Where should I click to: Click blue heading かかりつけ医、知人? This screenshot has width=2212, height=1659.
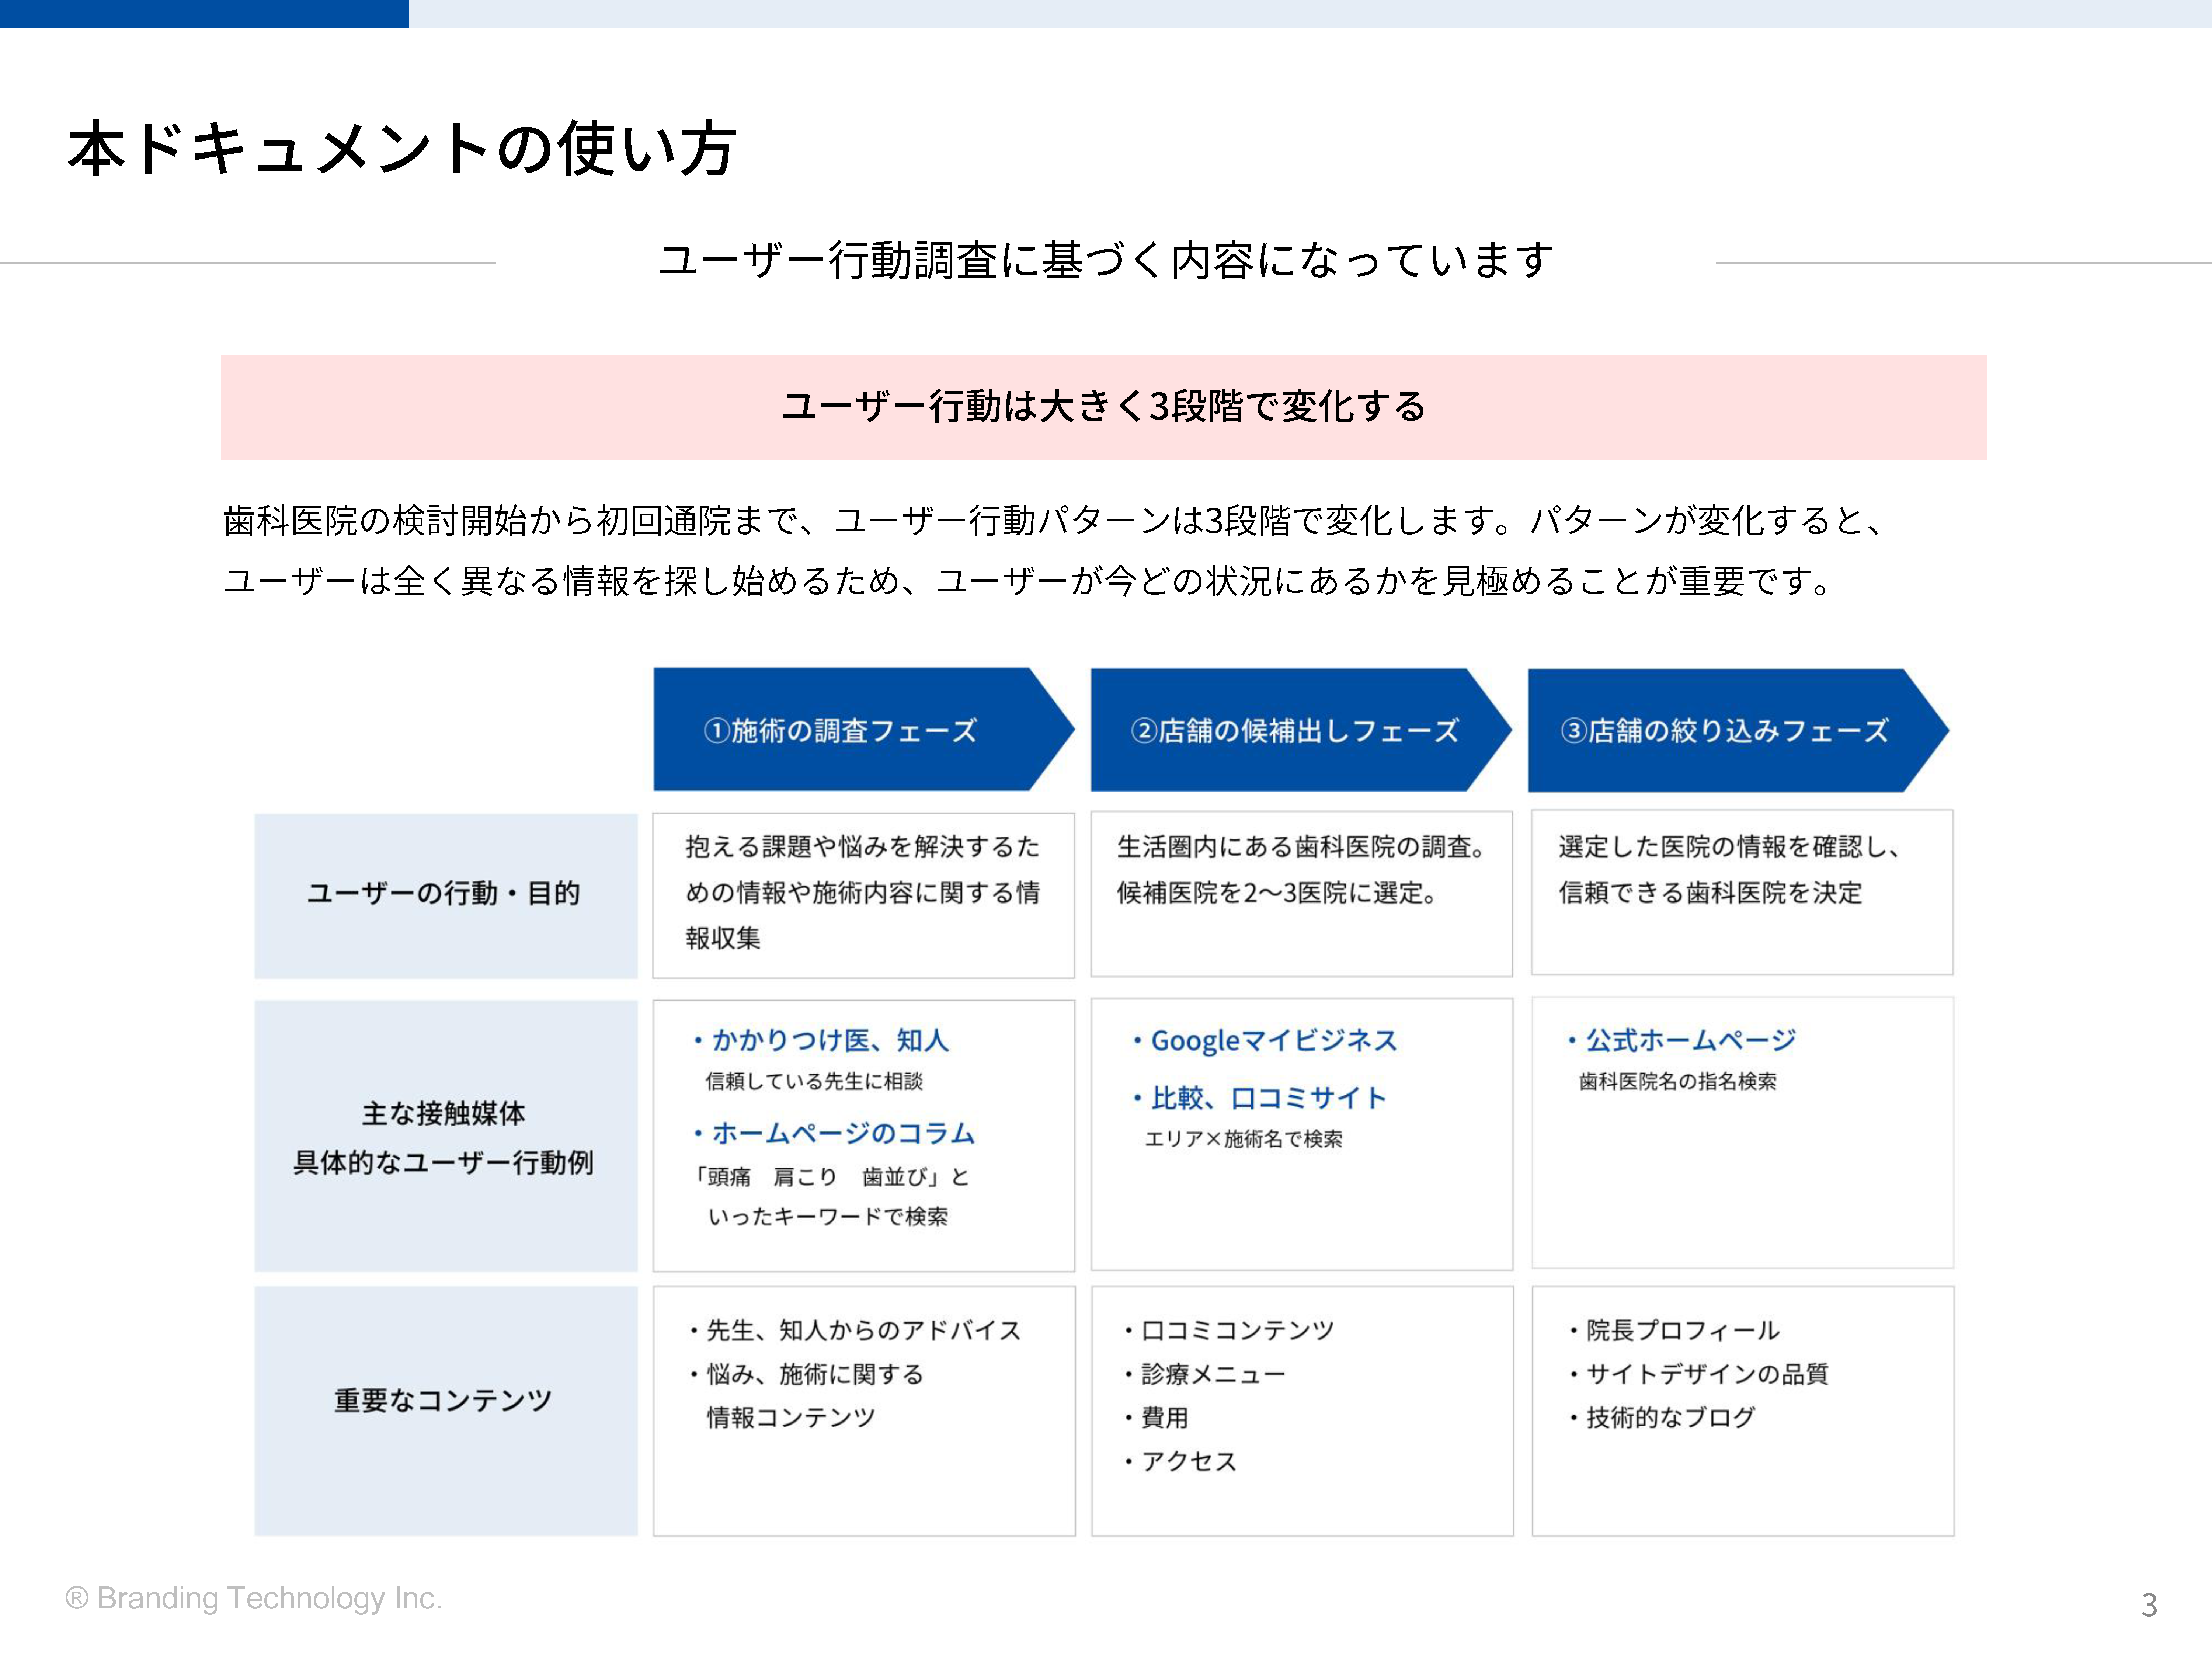[822, 1041]
